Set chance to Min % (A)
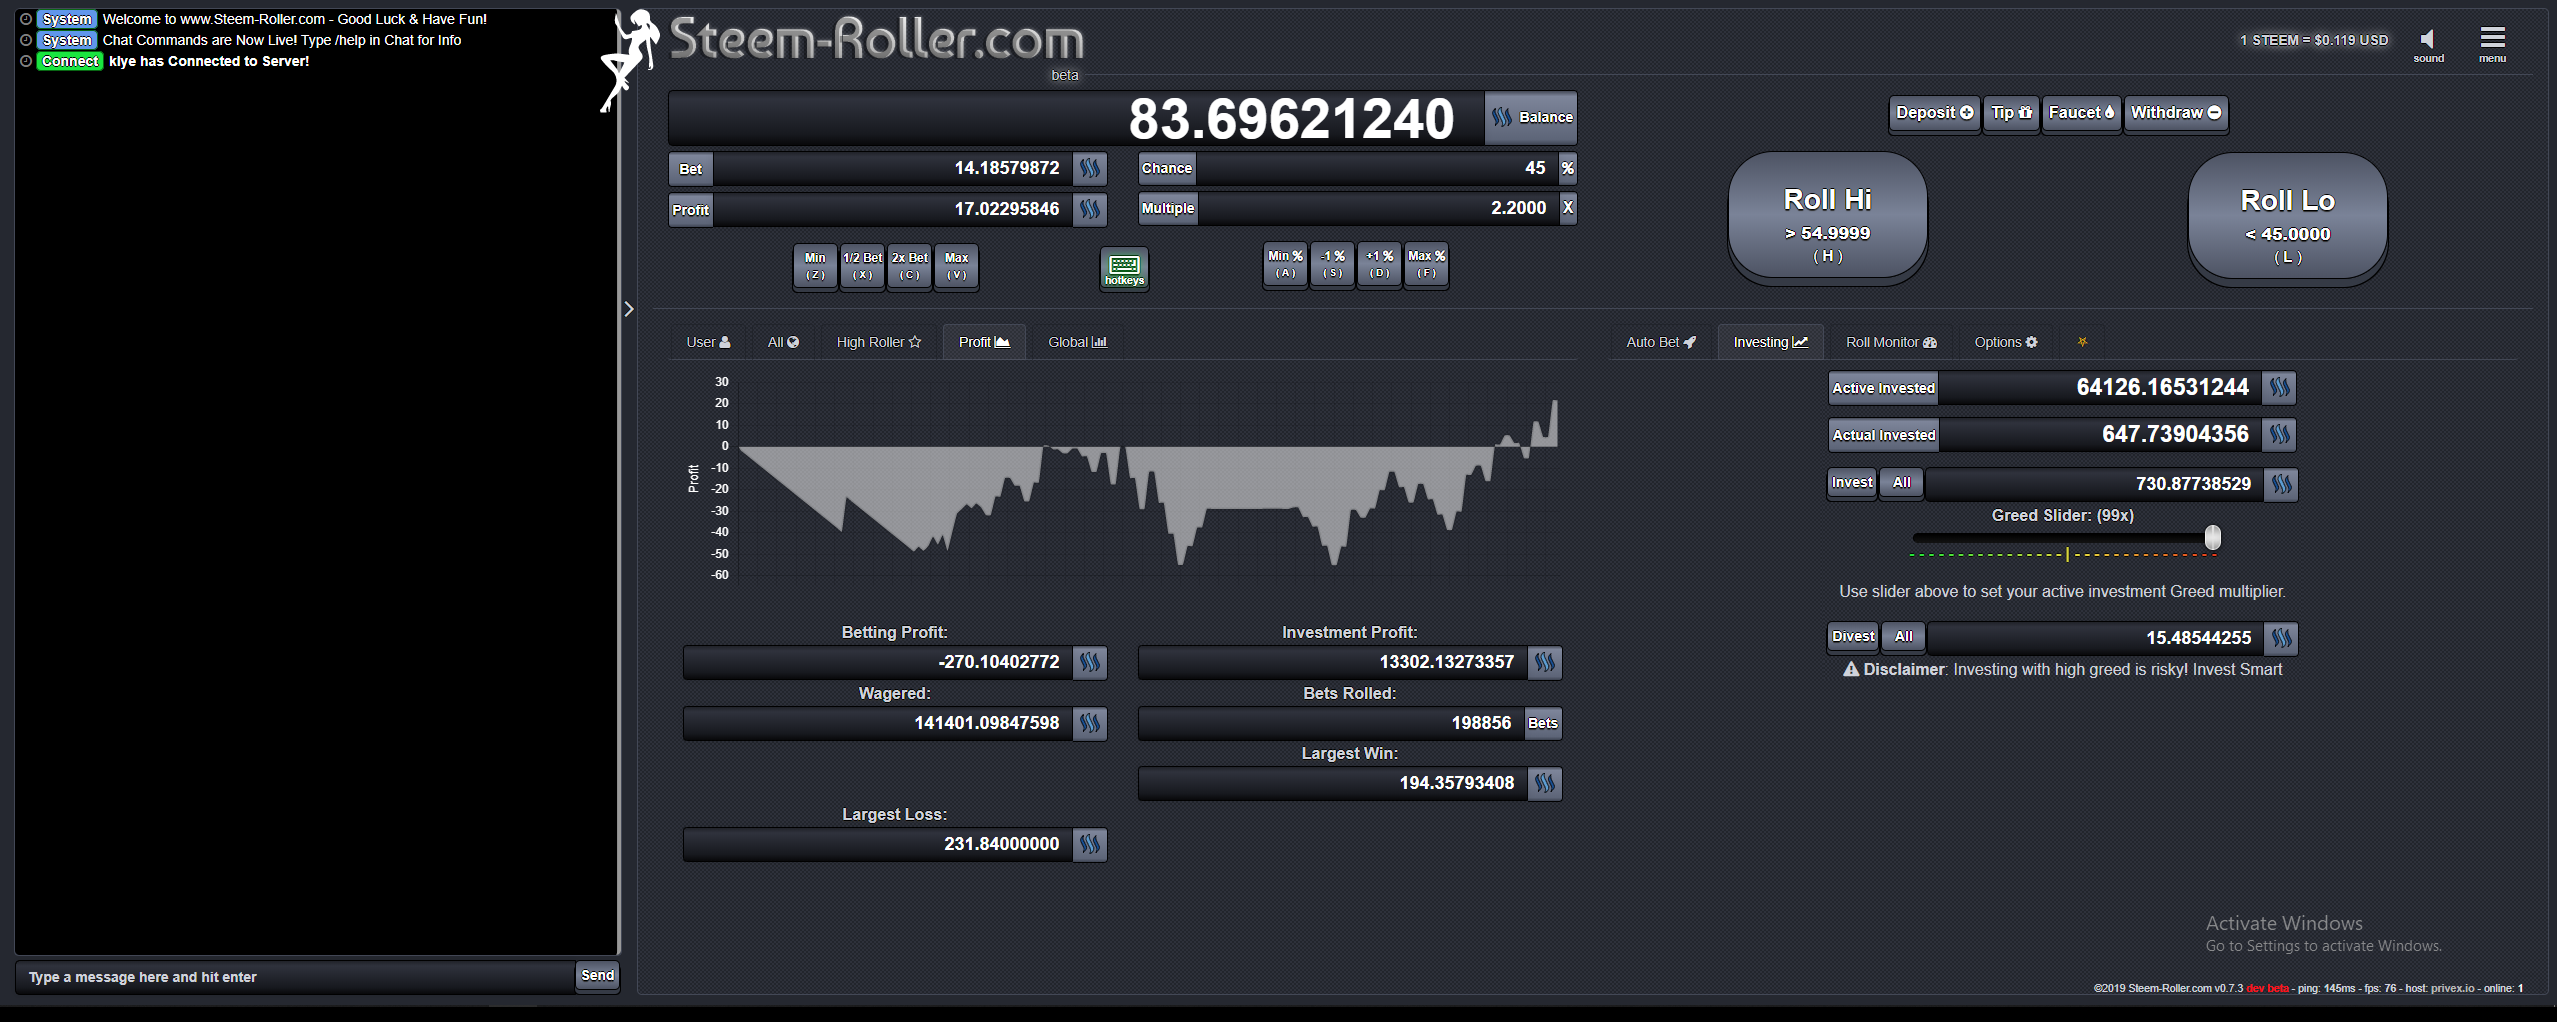Screen dimensions: 2557x1022 pyautogui.click(x=1285, y=264)
